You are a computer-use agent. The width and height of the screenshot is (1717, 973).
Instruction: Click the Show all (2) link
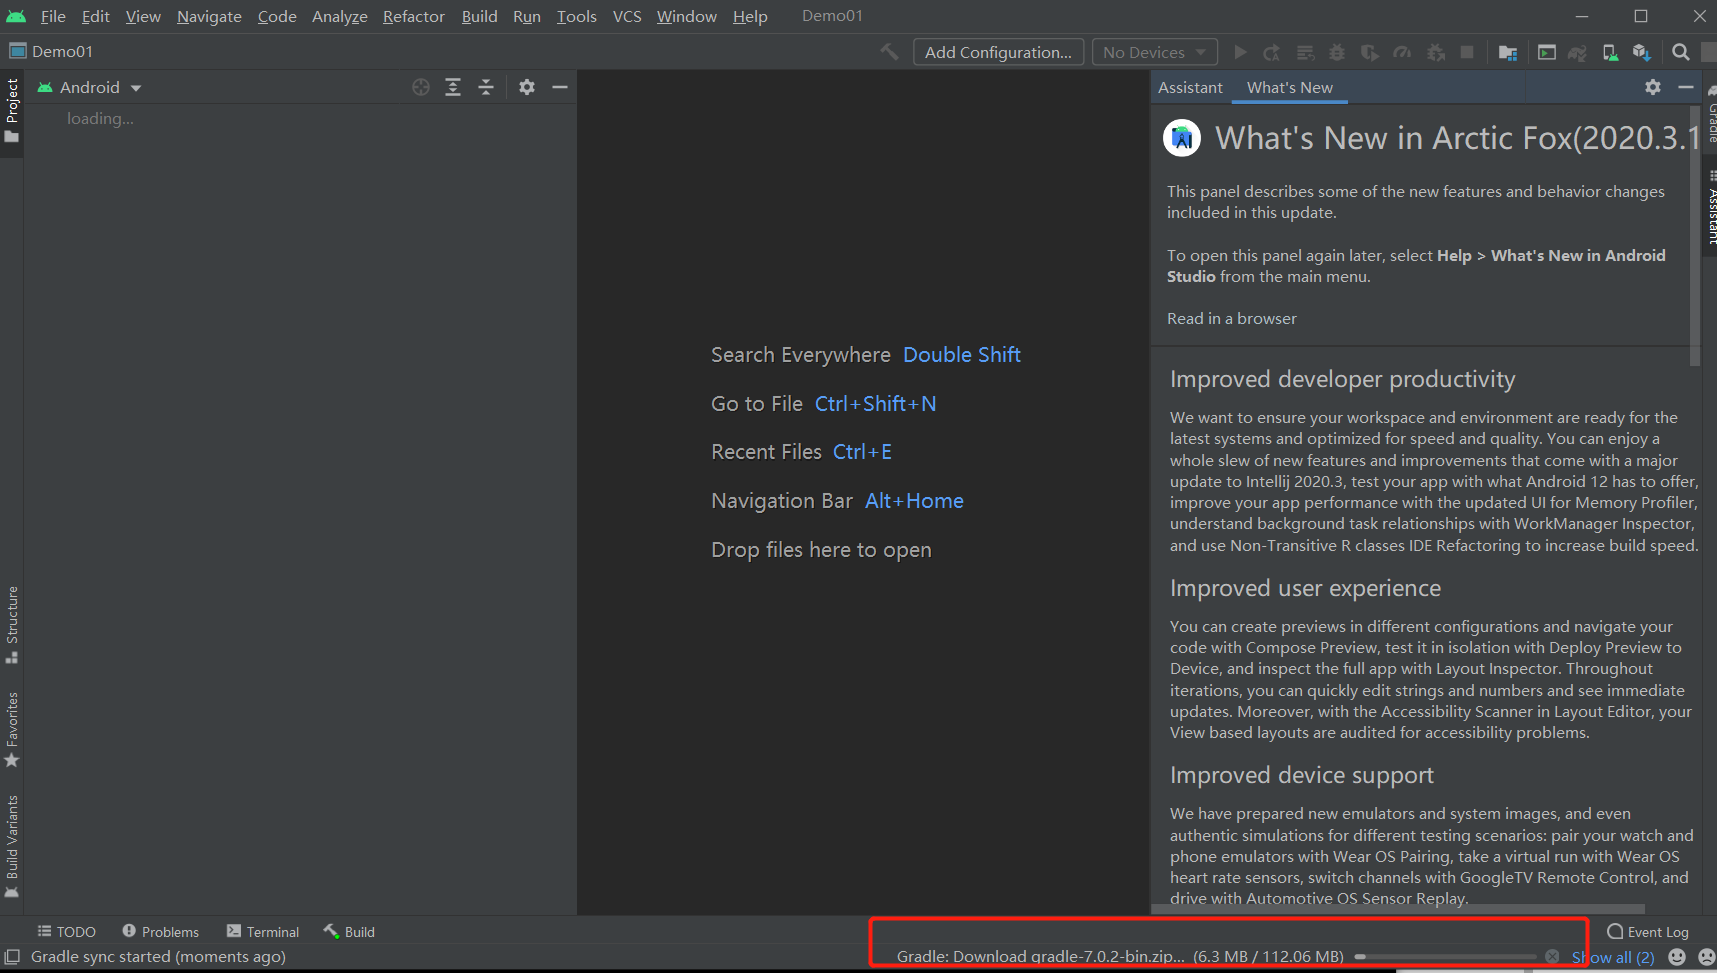click(1613, 957)
